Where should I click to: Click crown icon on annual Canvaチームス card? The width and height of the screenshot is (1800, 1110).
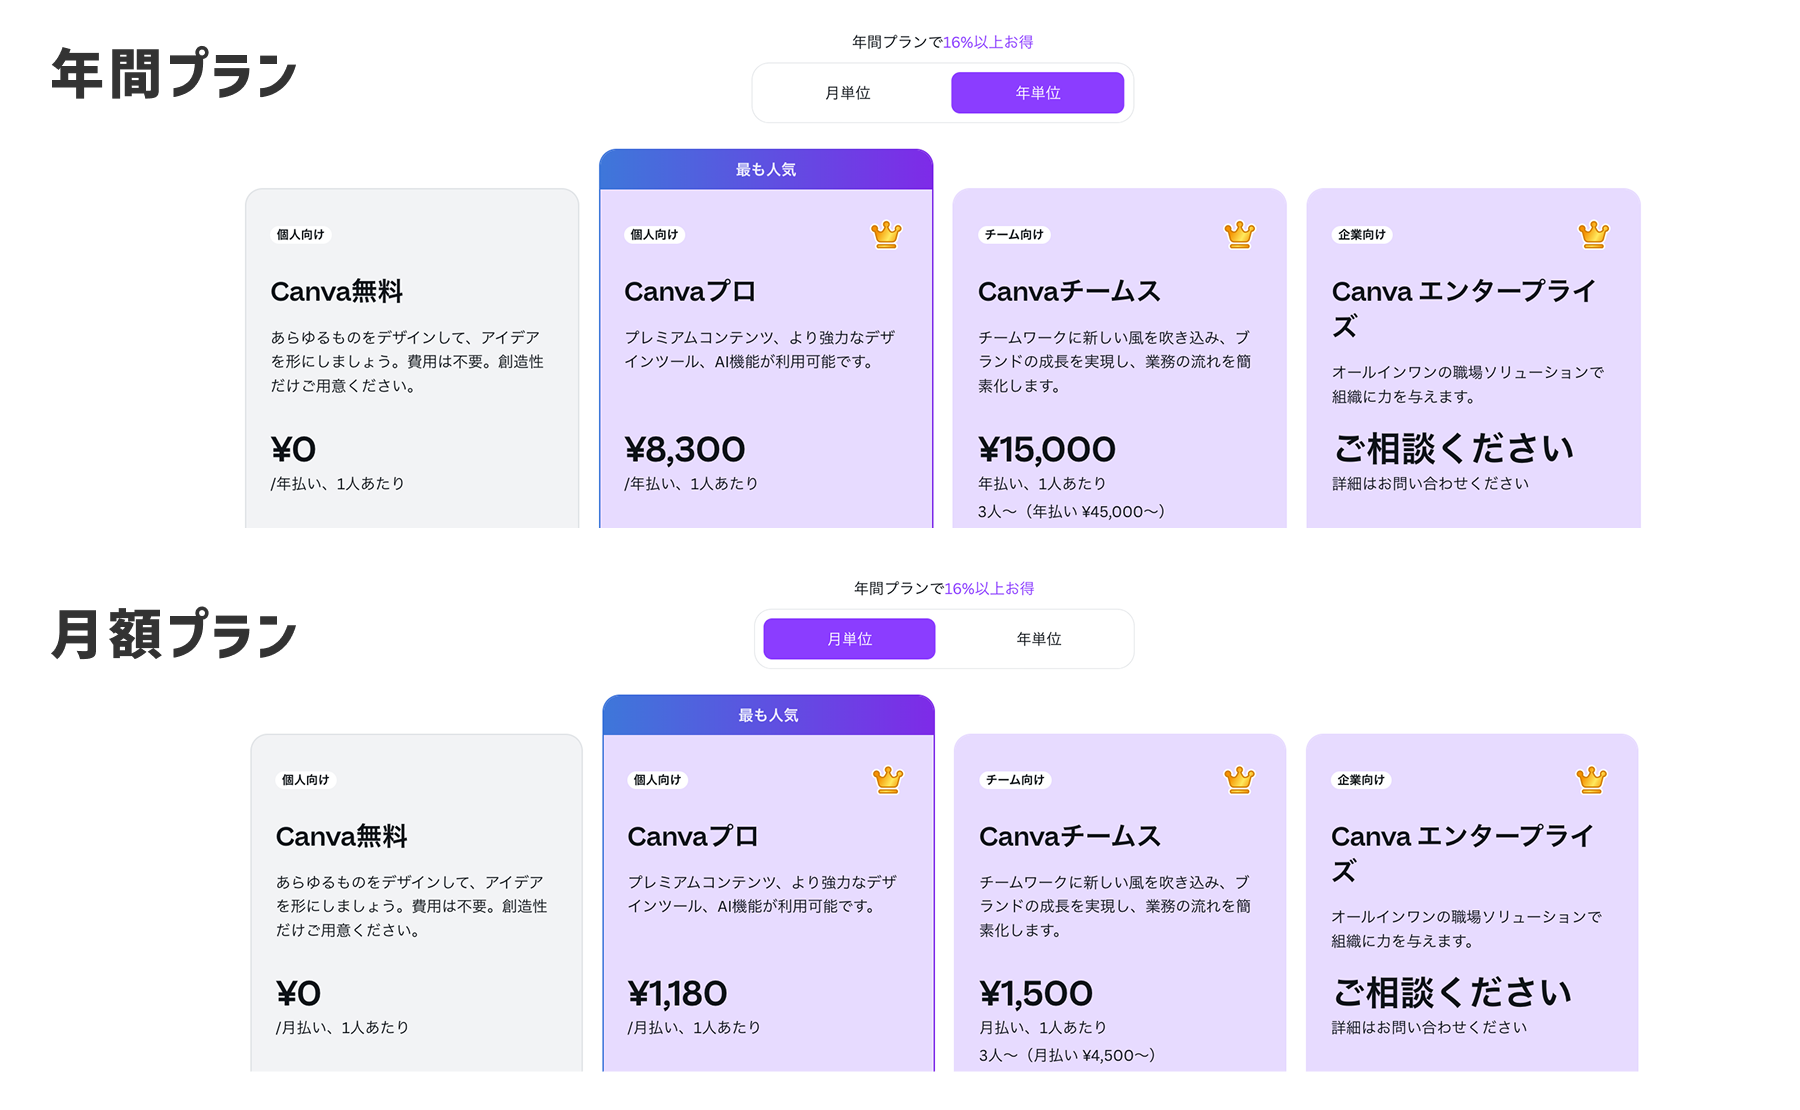(x=1239, y=235)
